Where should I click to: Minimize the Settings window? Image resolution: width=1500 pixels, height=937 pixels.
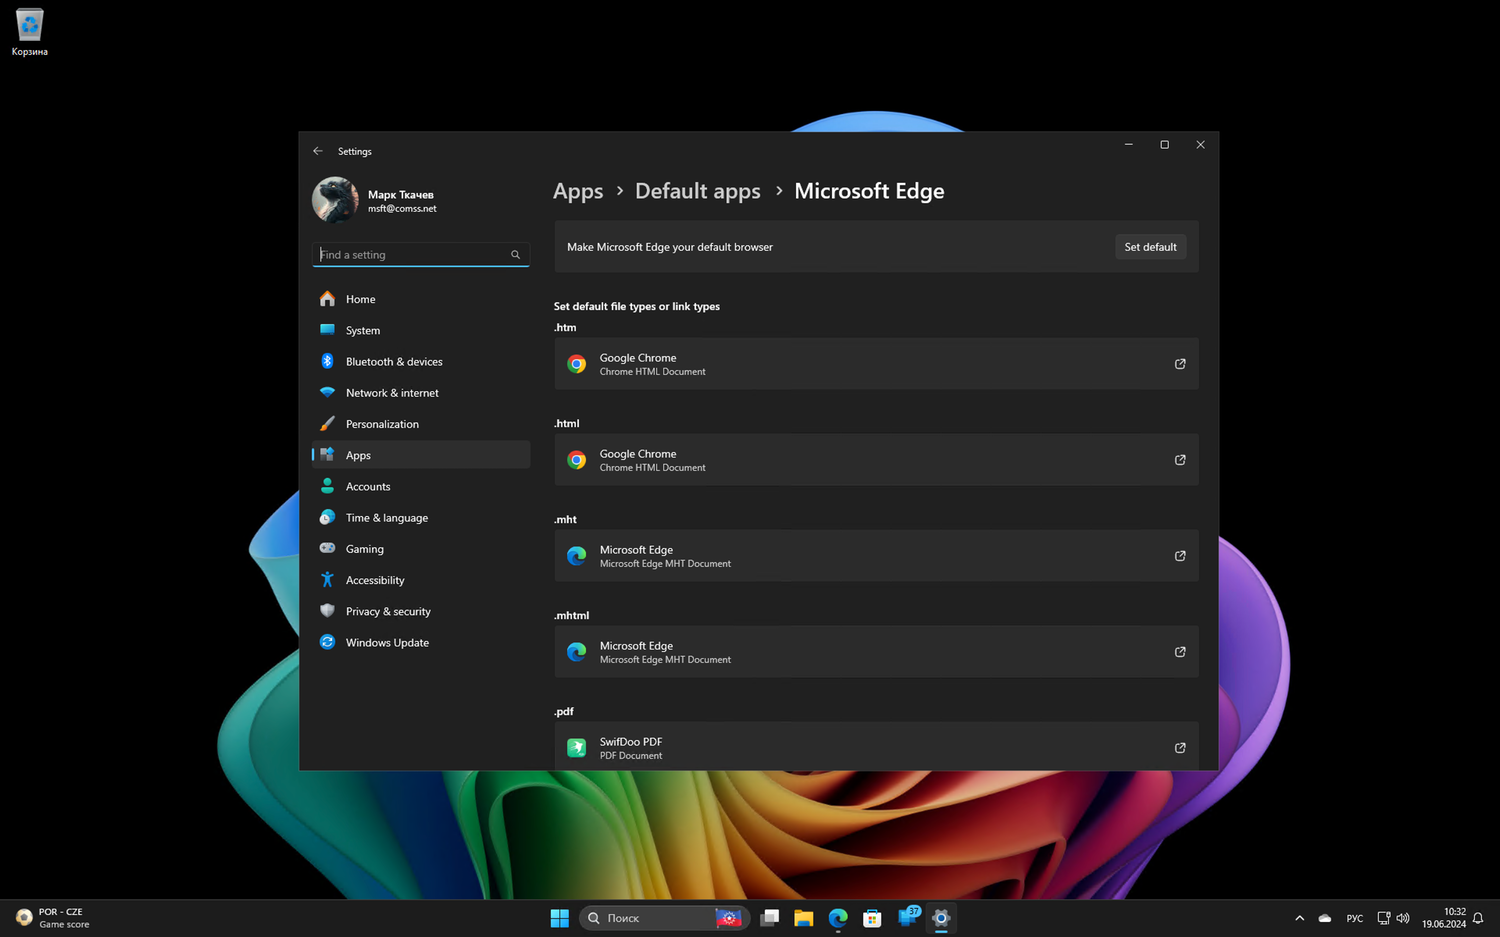pos(1129,145)
